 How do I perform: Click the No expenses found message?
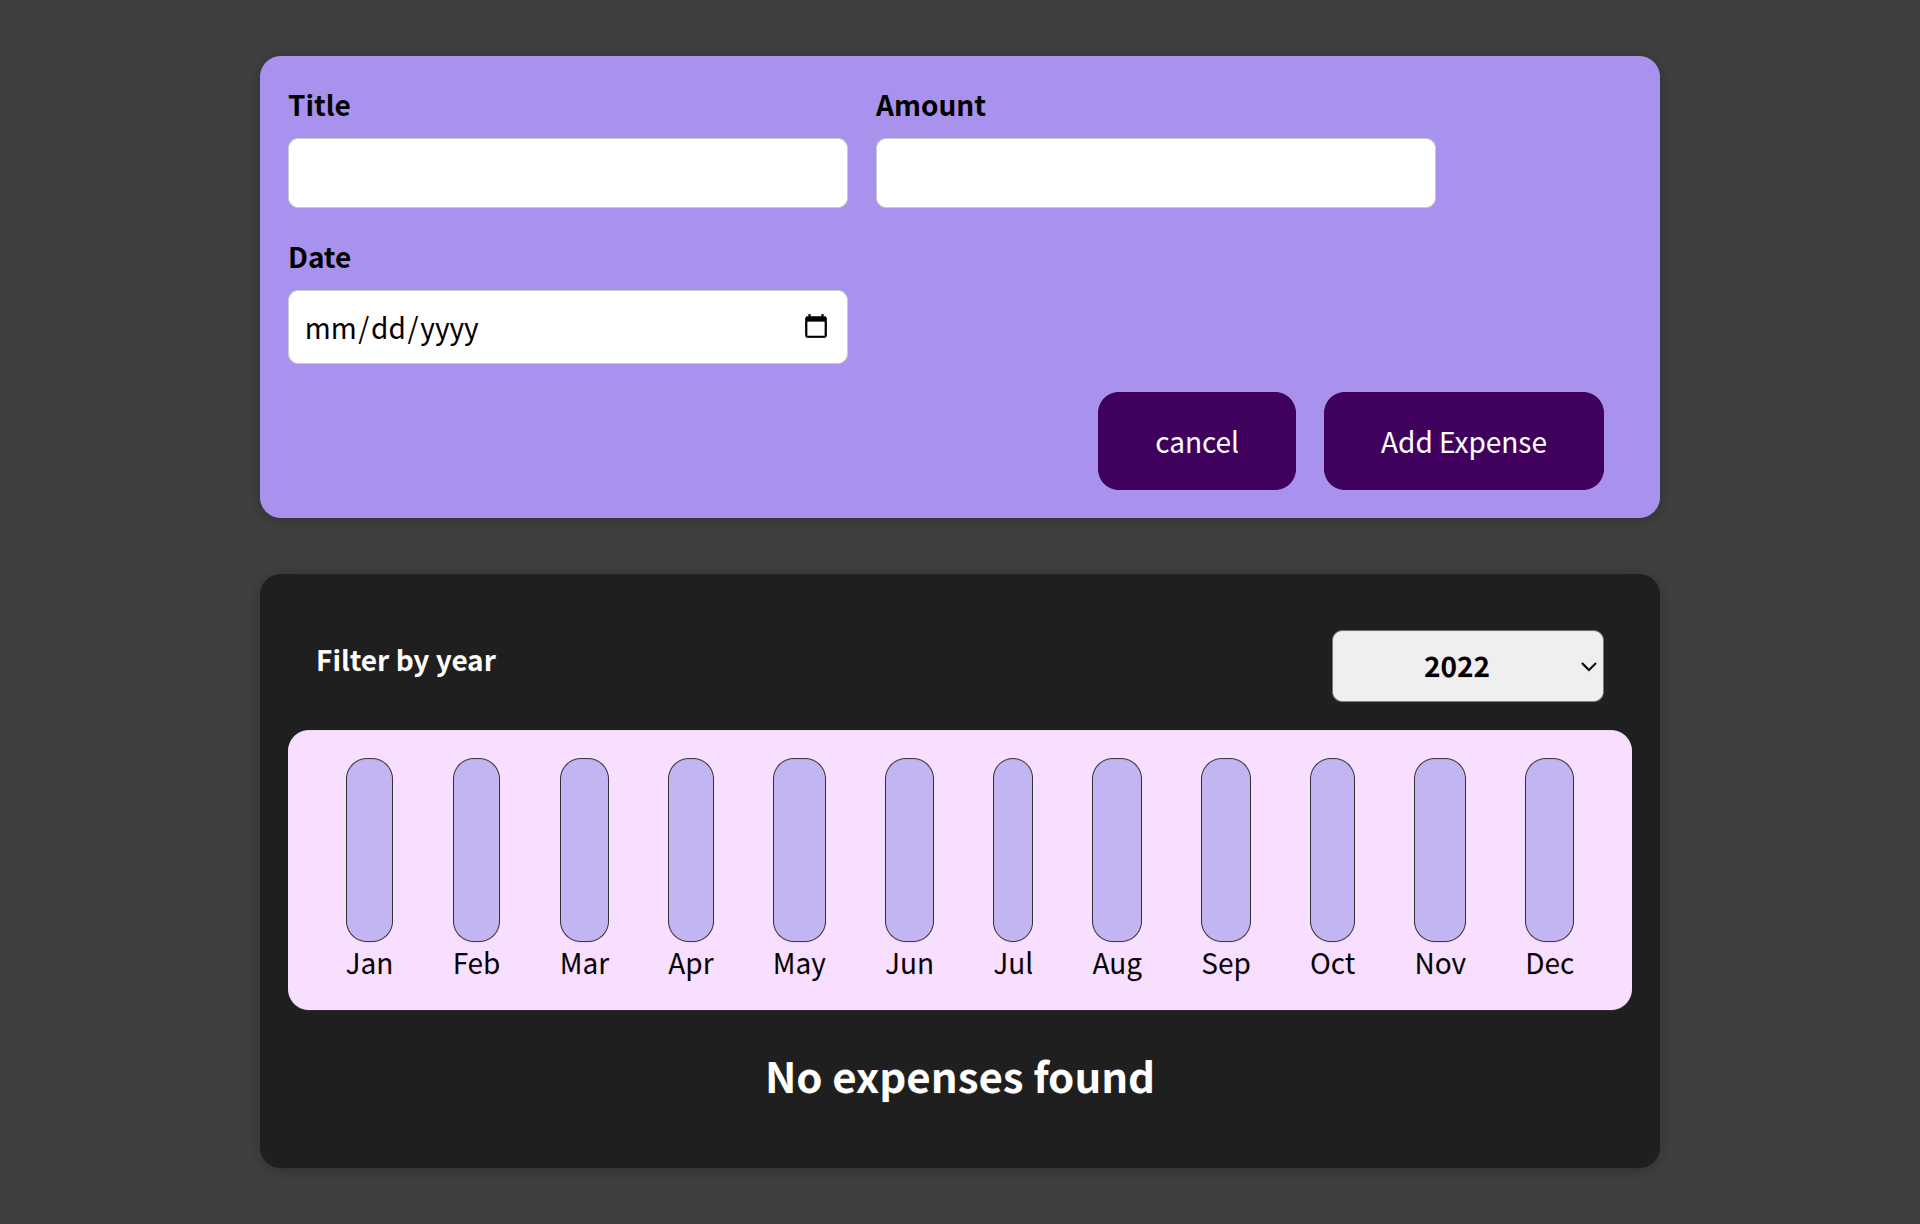[x=958, y=1077]
